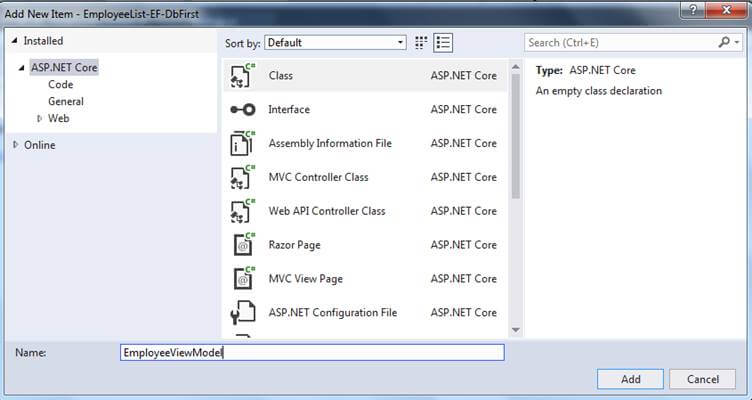Expand the Web tree node
Viewport: 752px width, 400px height.
(39, 118)
